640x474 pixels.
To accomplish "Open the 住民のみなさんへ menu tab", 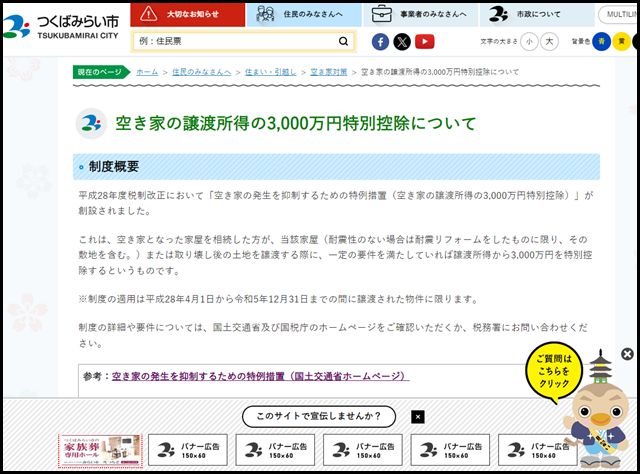I will [304, 14].
